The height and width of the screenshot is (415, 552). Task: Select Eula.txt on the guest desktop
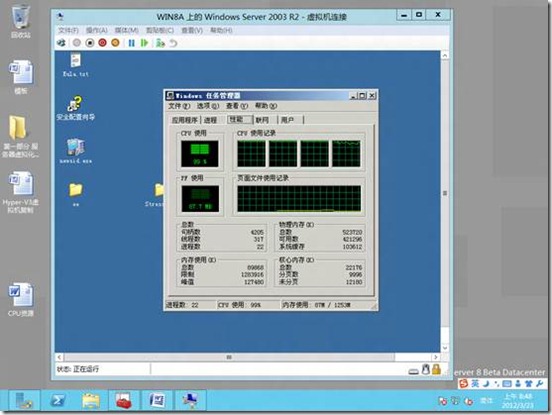point(76,65)
